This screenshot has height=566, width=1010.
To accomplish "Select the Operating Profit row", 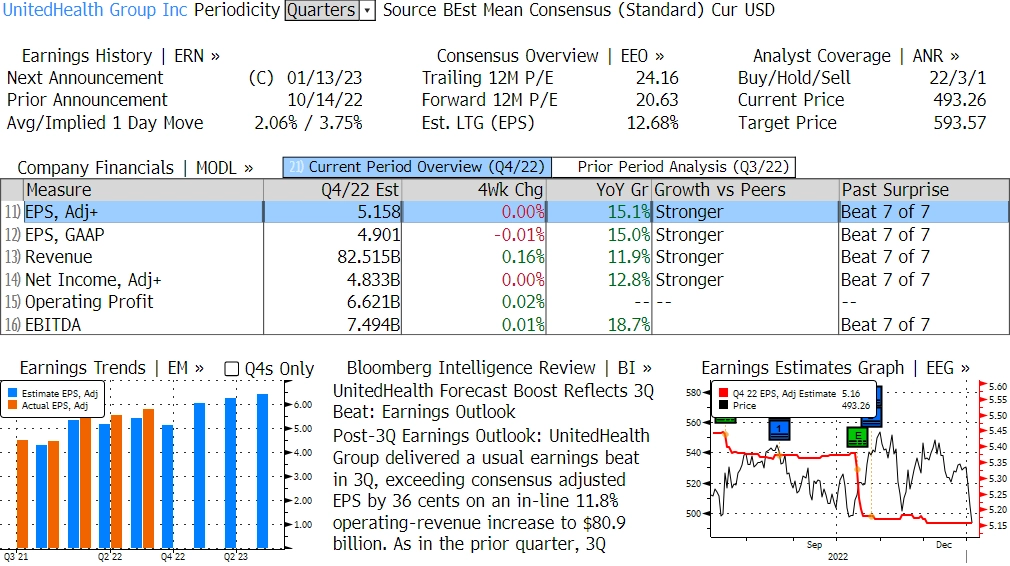I will click(x=504, y=302).
